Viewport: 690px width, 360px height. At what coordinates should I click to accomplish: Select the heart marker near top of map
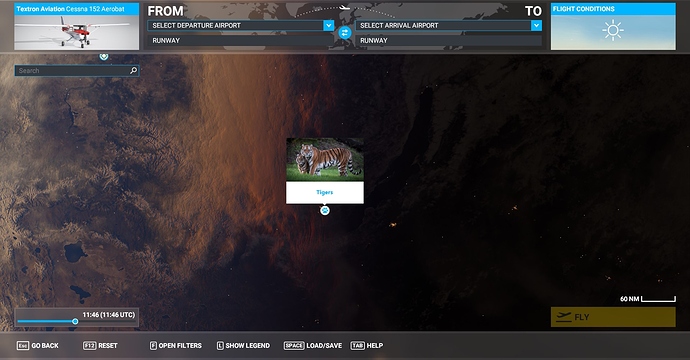[103, 56]
